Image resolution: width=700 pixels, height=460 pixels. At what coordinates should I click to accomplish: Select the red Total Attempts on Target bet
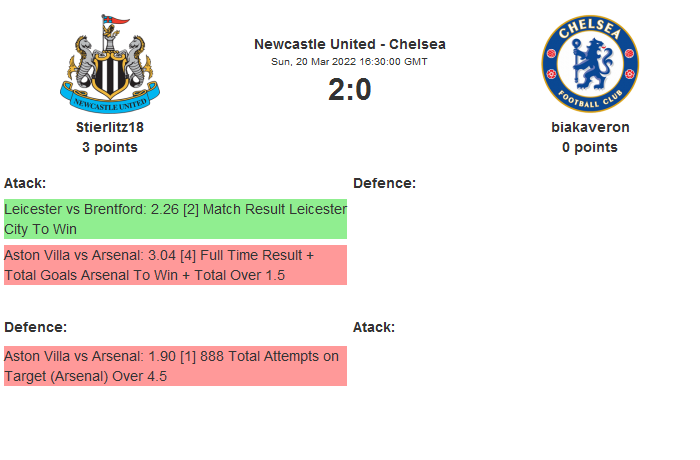[175, 366]
